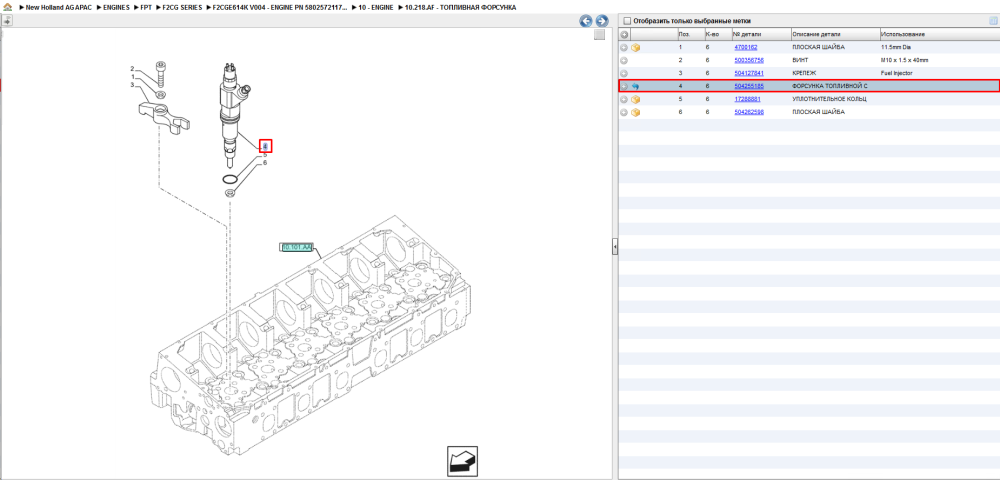1000x480 pixels.
Task: Select the 'ВИНТ' description cell
Action: (x=800, y=61)
